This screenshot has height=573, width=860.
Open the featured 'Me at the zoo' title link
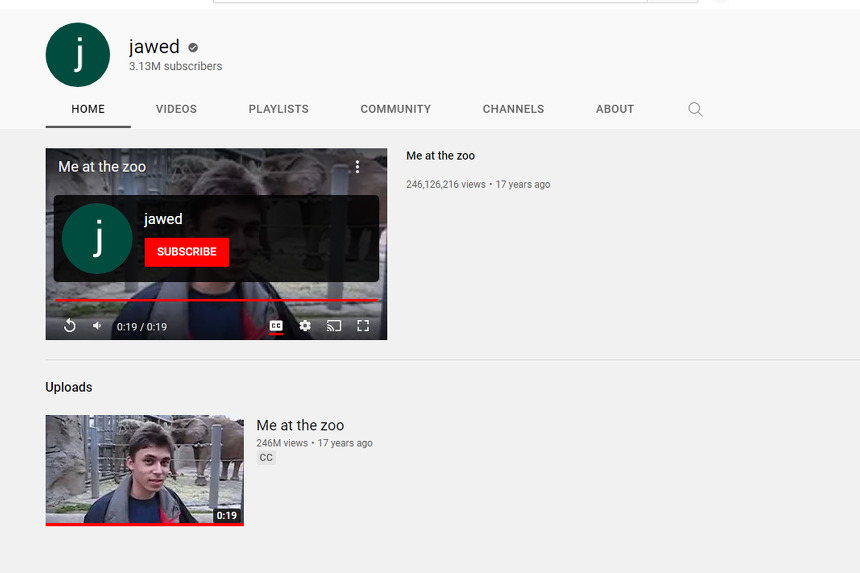point(440,156)
